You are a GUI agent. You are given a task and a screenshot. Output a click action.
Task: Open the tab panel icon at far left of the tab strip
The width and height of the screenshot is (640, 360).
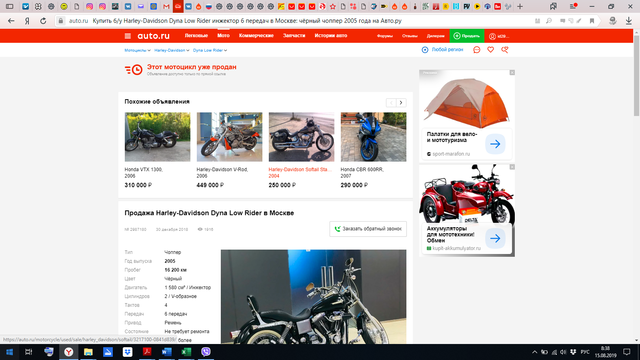point(9,7)
